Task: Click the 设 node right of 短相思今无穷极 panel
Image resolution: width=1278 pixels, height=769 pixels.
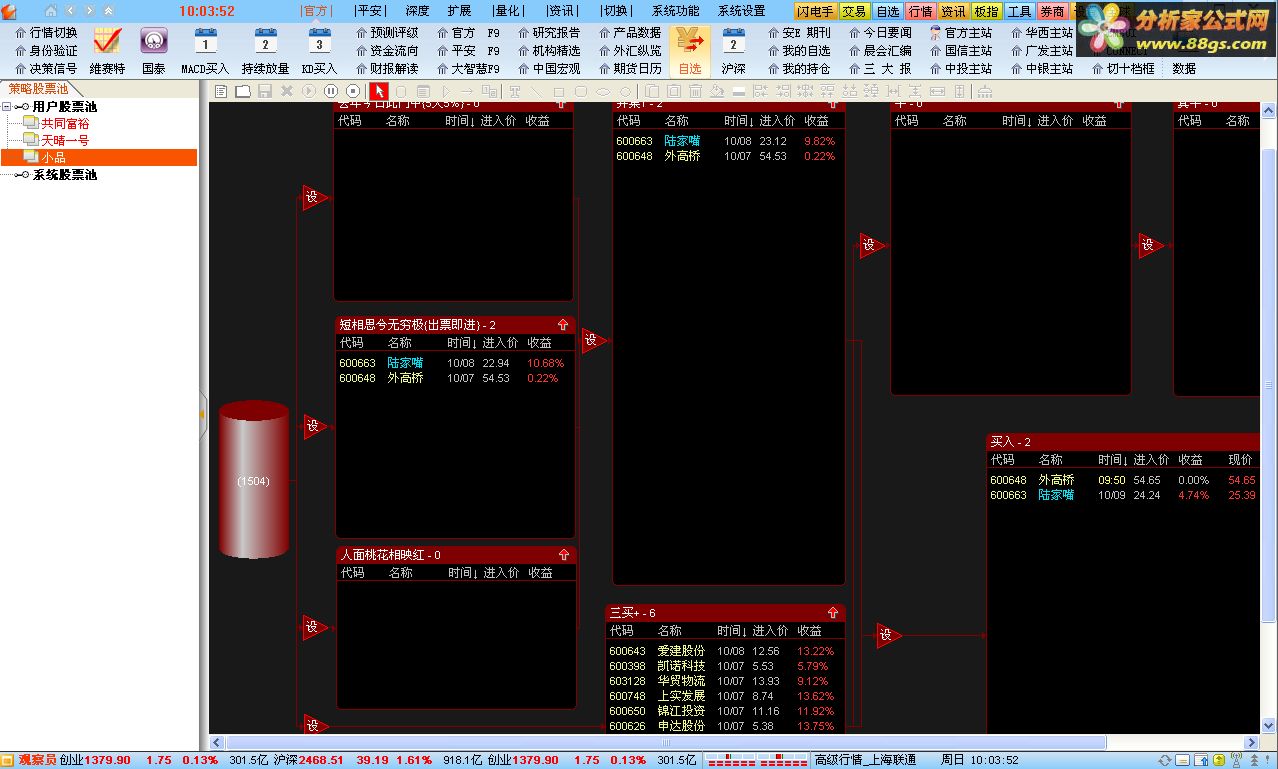Action: pyautogui.click(x=593, y=341)
